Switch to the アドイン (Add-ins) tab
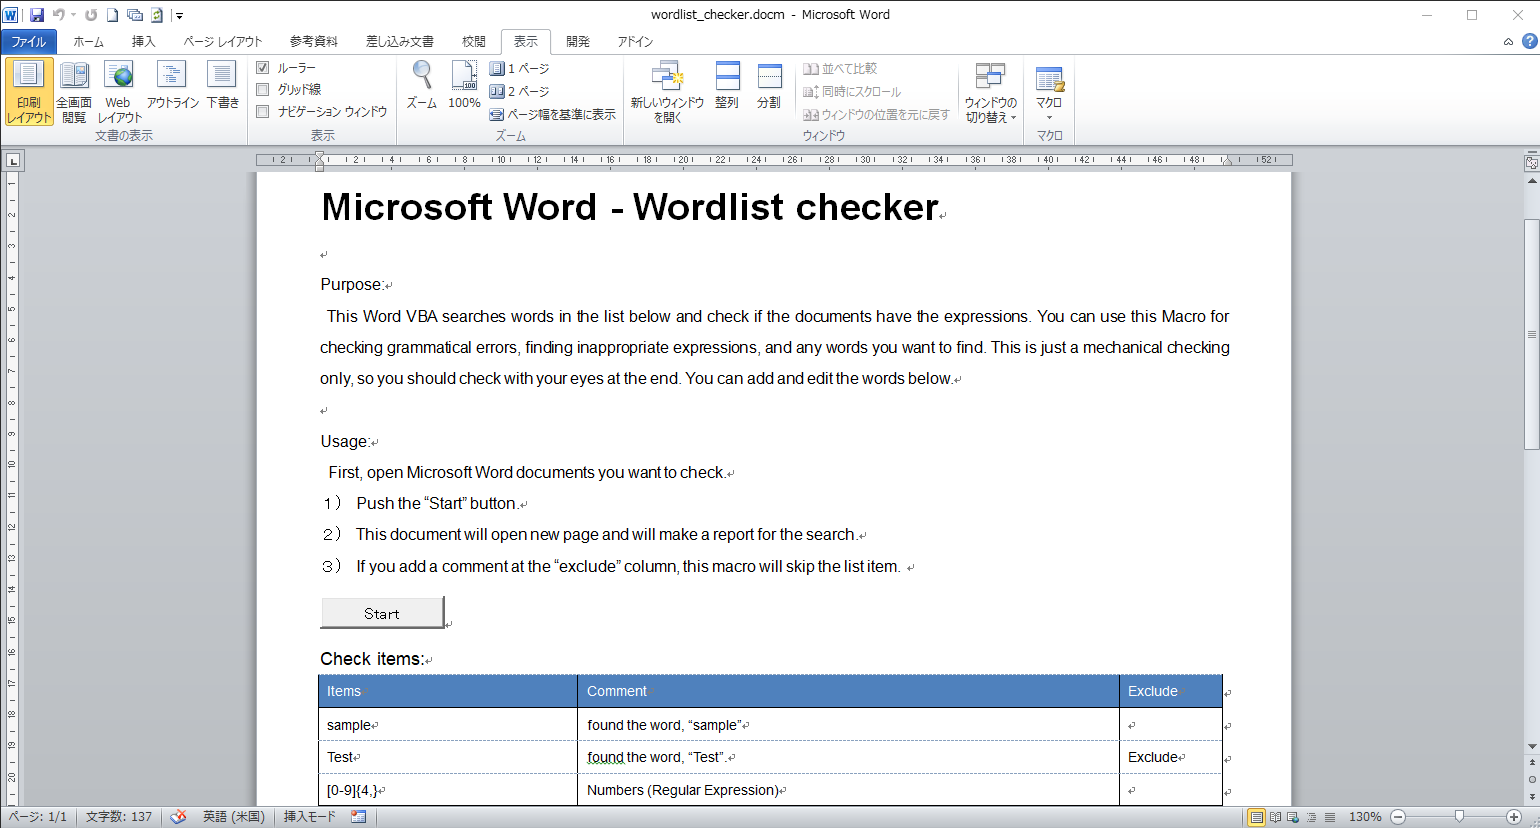Image resolution: width=1540 pixels, height=828 pixels. point(635,42)
